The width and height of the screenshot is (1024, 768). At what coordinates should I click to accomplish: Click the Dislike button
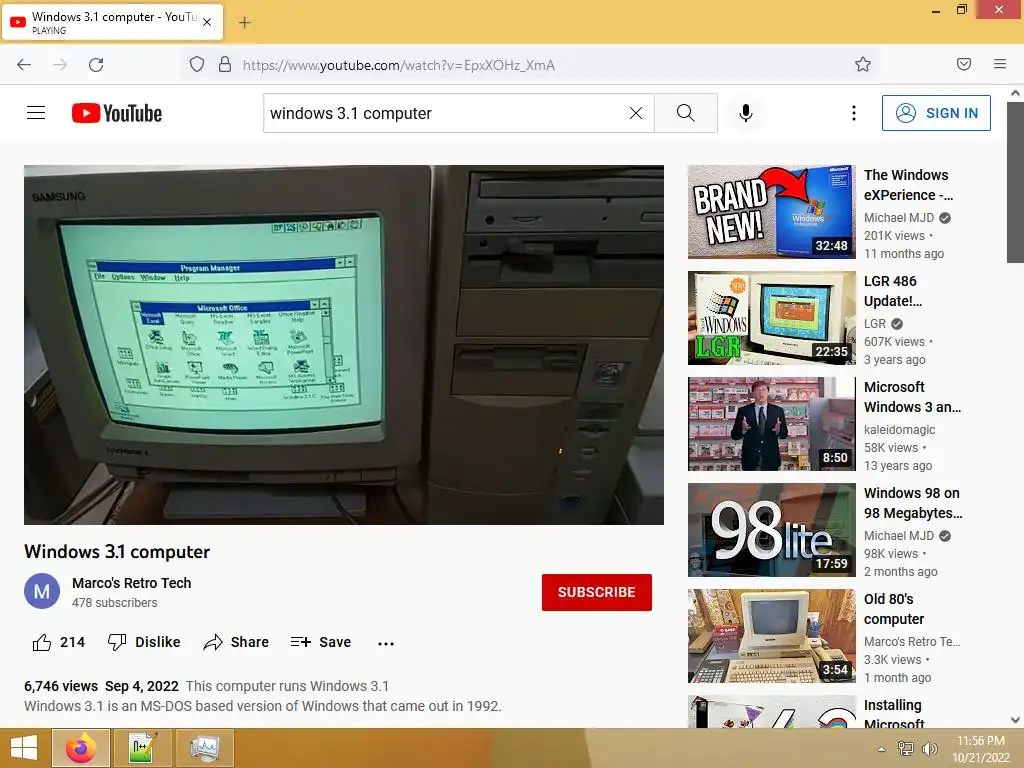(144, 642)
